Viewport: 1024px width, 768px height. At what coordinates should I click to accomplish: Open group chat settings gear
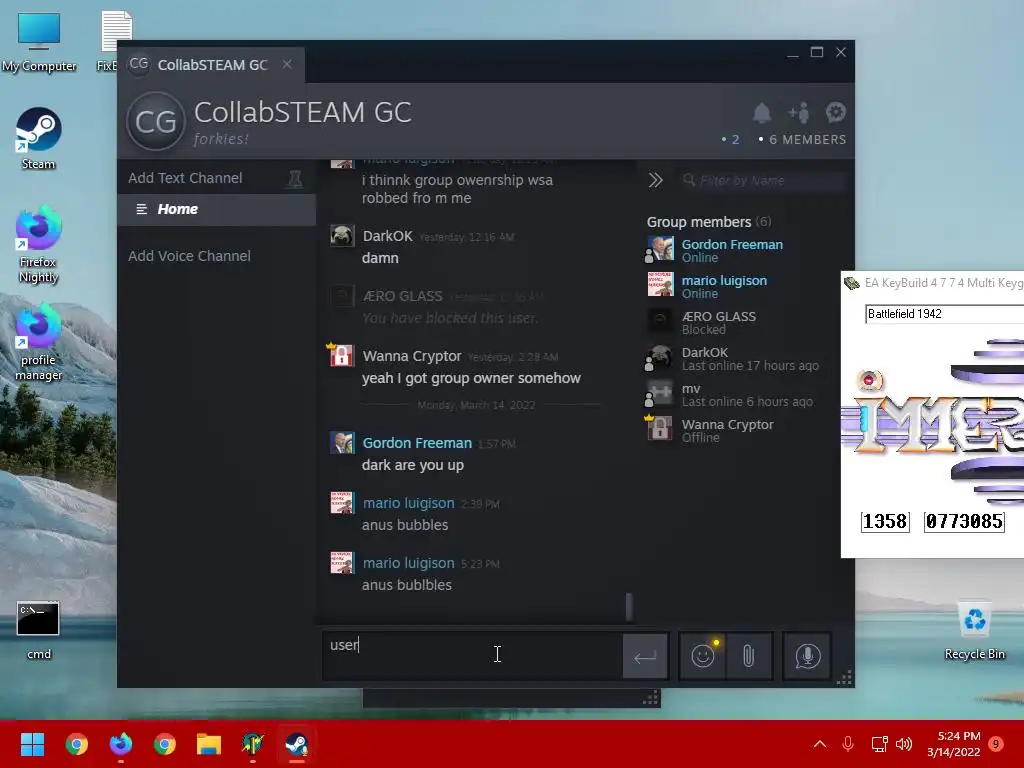[x=836, y=112]
